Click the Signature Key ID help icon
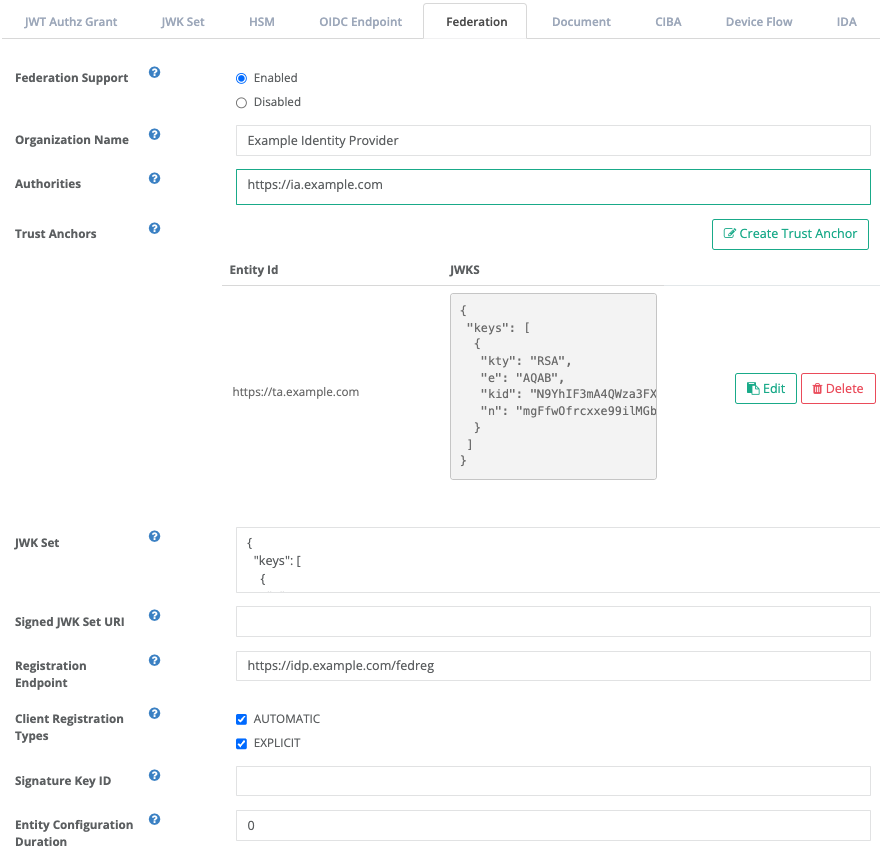880x857 pixels. coord(154,775)
